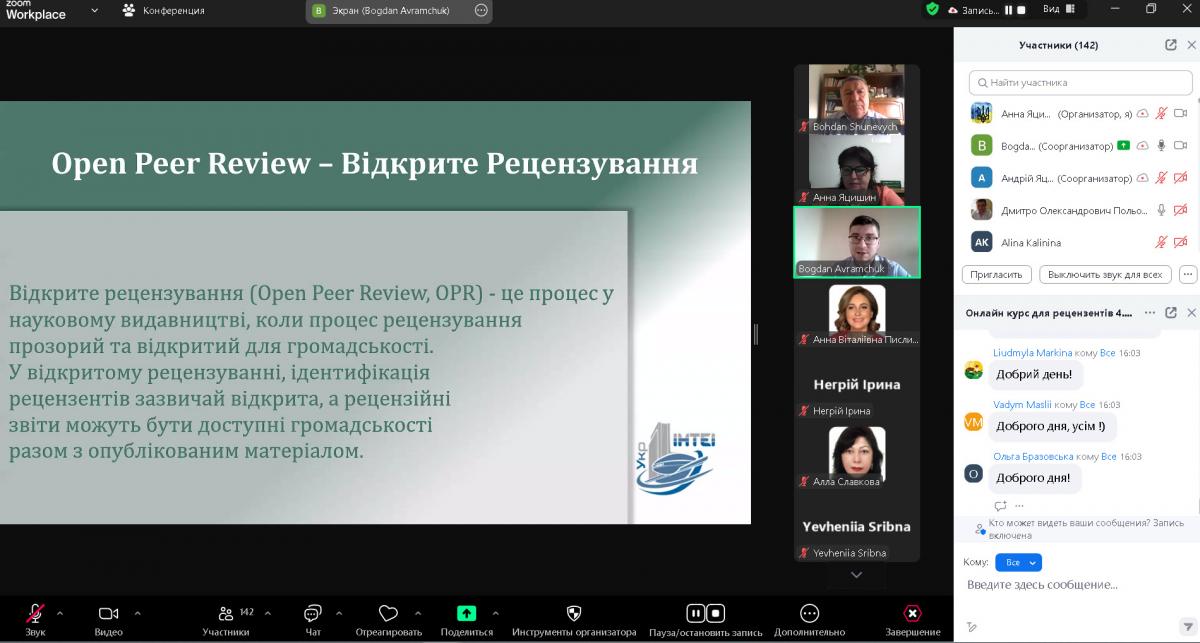Toggle camera with the Видео button

click(108, 619)
